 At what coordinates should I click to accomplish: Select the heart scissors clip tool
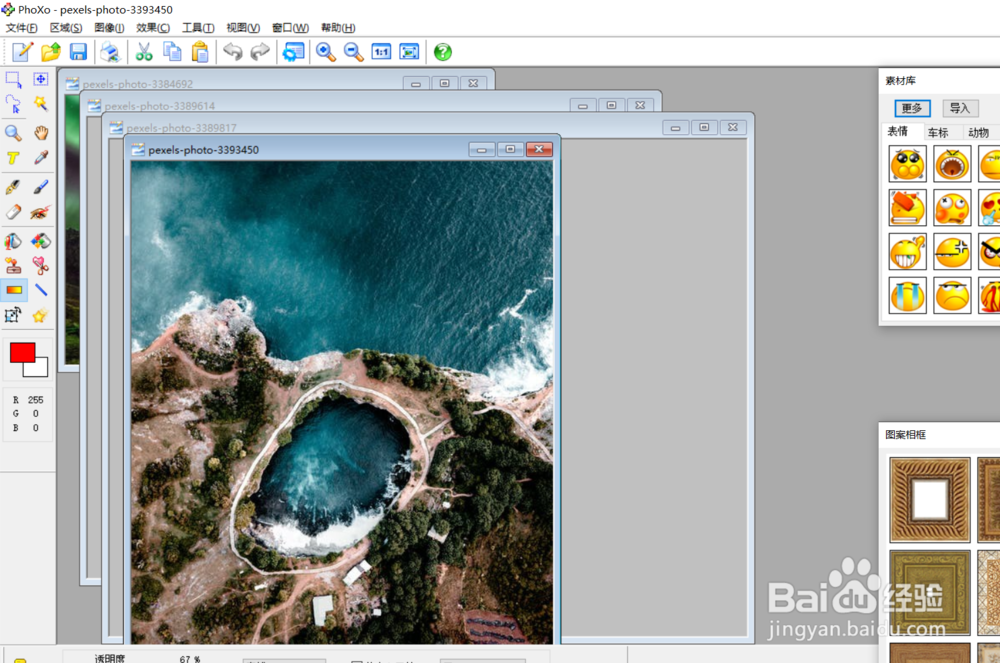(41, 265)
